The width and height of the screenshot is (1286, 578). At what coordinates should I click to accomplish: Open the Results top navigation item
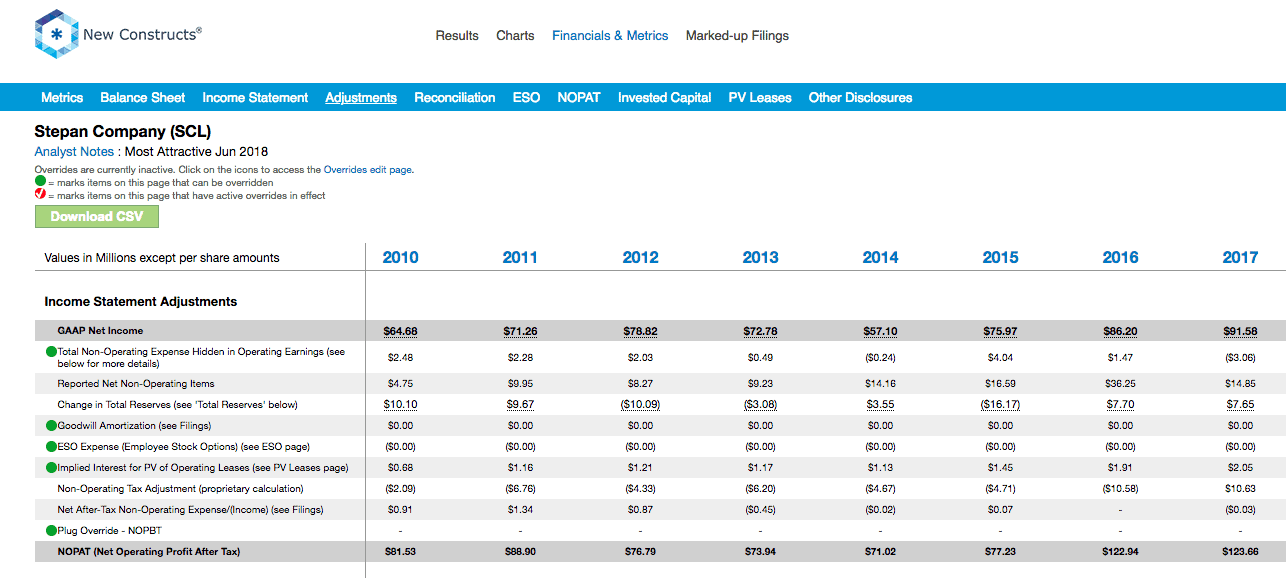tap(457, 35)
